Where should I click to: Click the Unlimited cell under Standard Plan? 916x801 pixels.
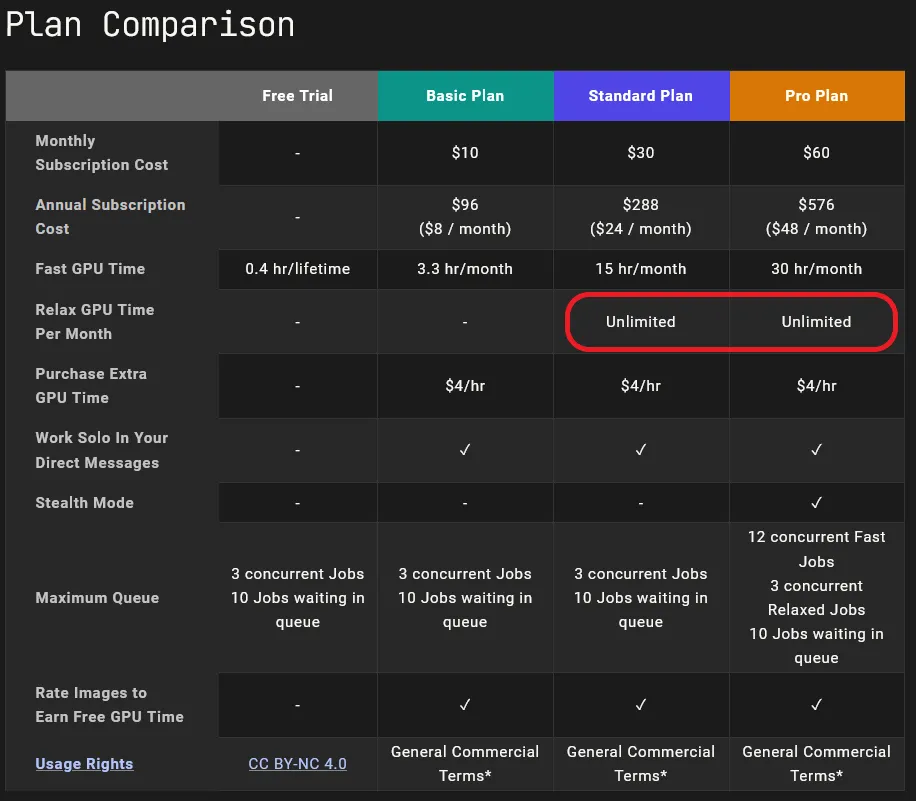(x=641, y=322)
